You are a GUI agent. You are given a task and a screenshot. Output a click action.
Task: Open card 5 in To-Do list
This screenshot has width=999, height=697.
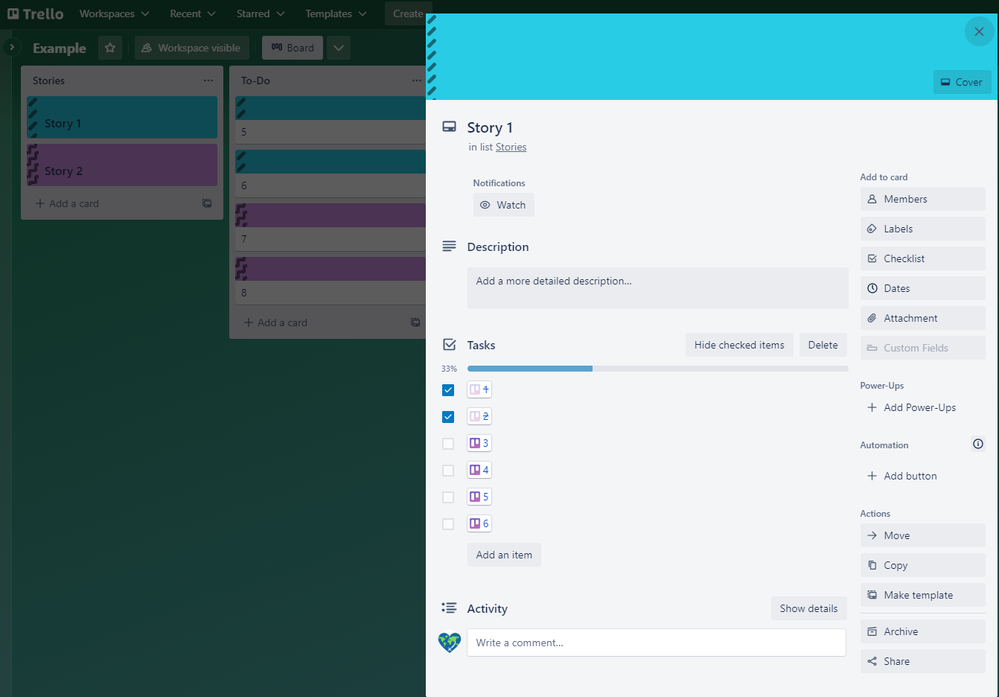coord(330,120)
